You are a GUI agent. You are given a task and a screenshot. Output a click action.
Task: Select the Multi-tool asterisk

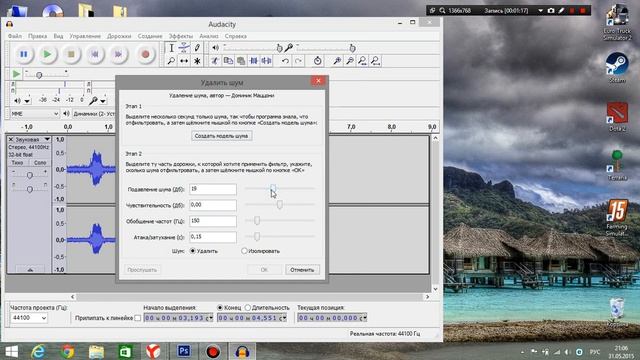click(x=197, y=61)
